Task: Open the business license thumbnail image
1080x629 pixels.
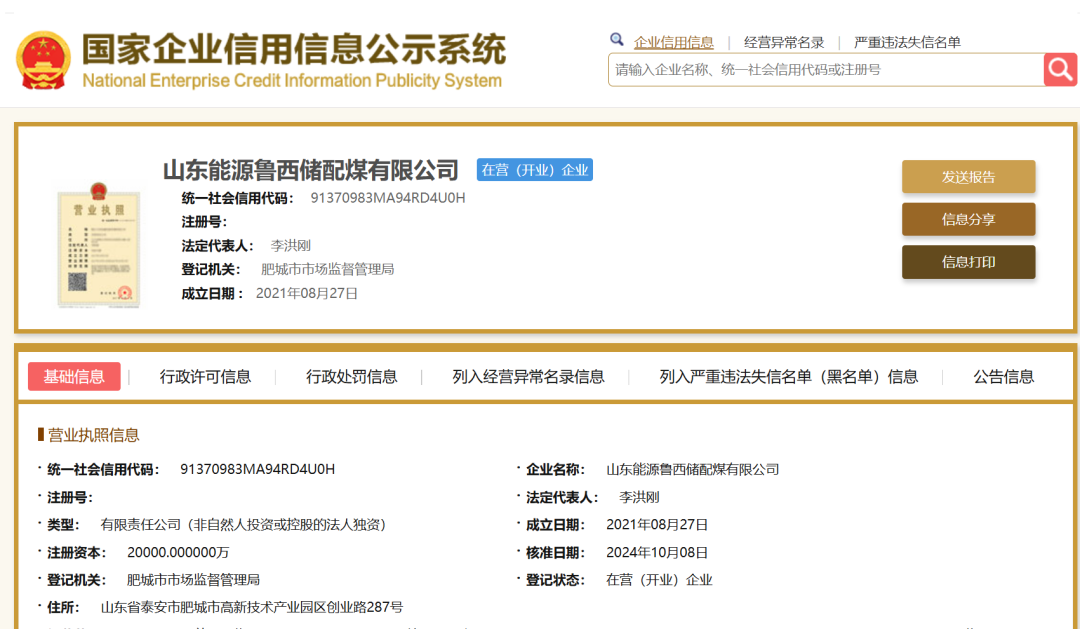Action: tap(98, 245)
